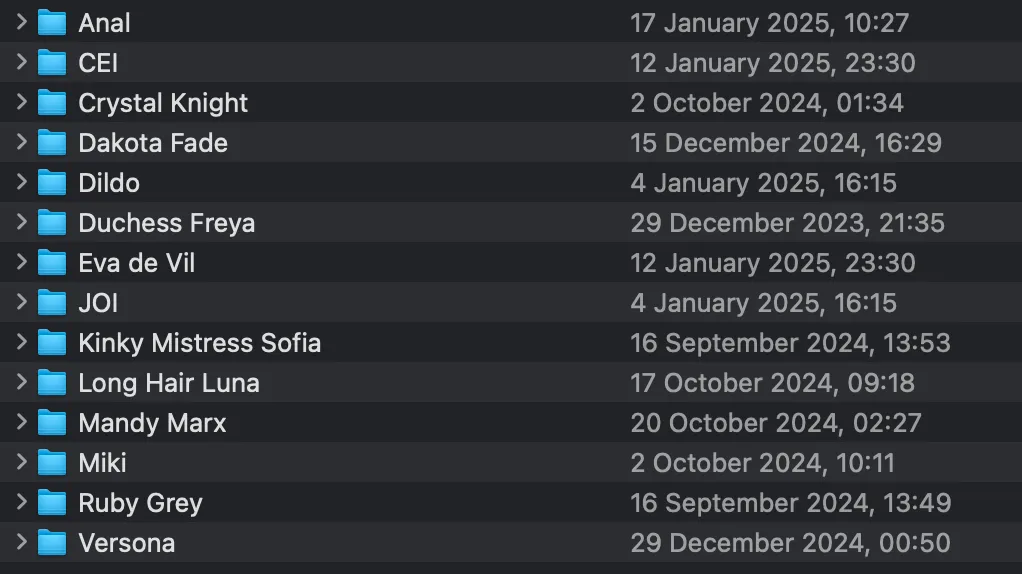The height and width of the screenshot is (574, 1022).
Task: Select date 16 September 2024, 13:49
Action: 791,503
